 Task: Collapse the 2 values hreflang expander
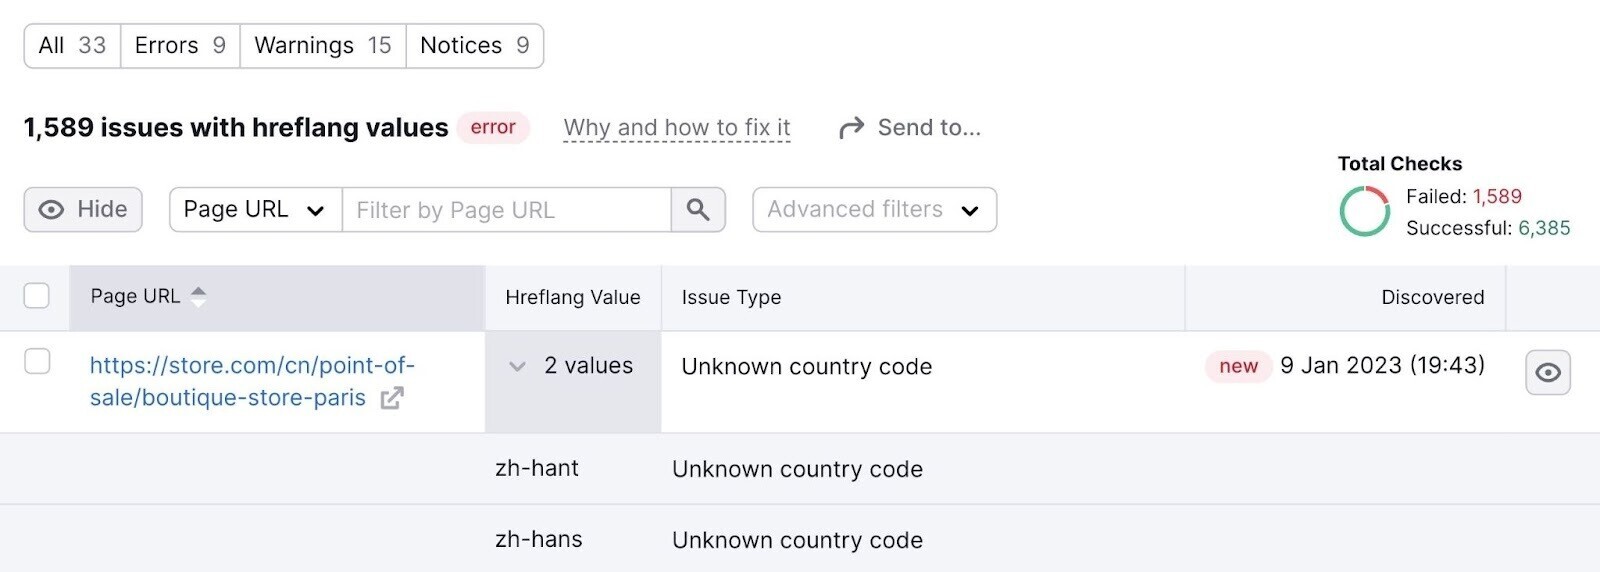tap(517, 366)
